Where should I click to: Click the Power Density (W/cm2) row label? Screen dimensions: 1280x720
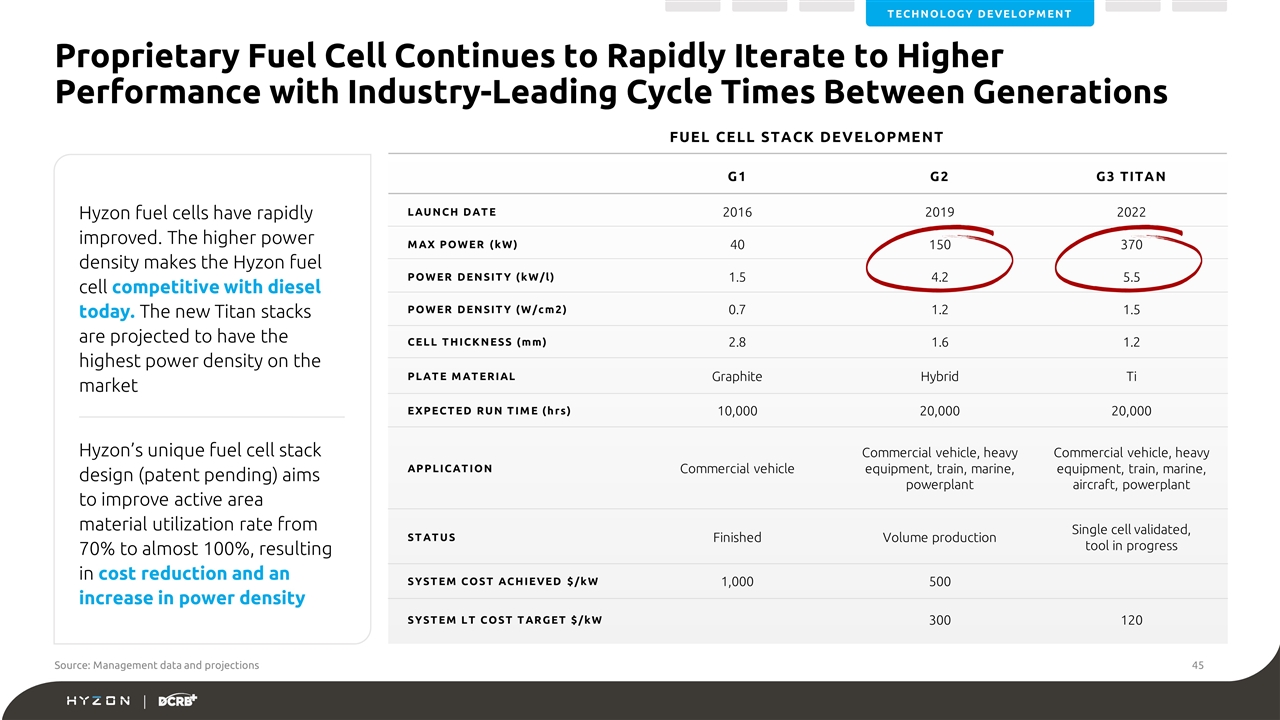pyautogui.click(x=487, y=309)
